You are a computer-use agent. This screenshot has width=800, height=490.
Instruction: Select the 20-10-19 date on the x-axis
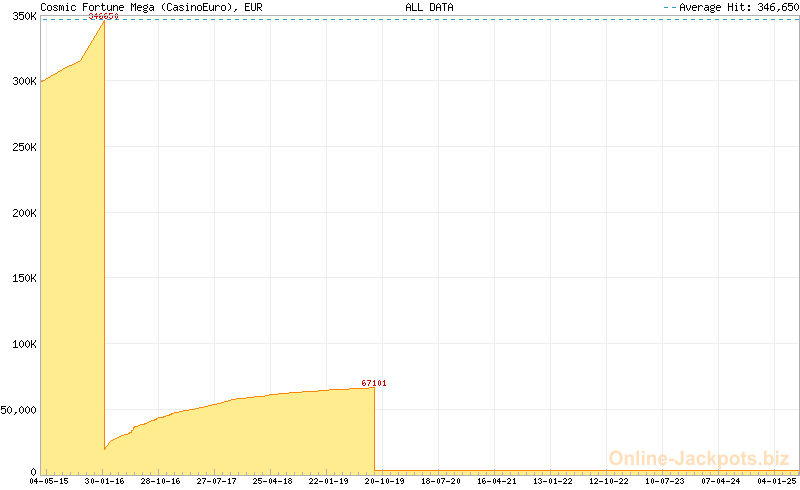384,481
